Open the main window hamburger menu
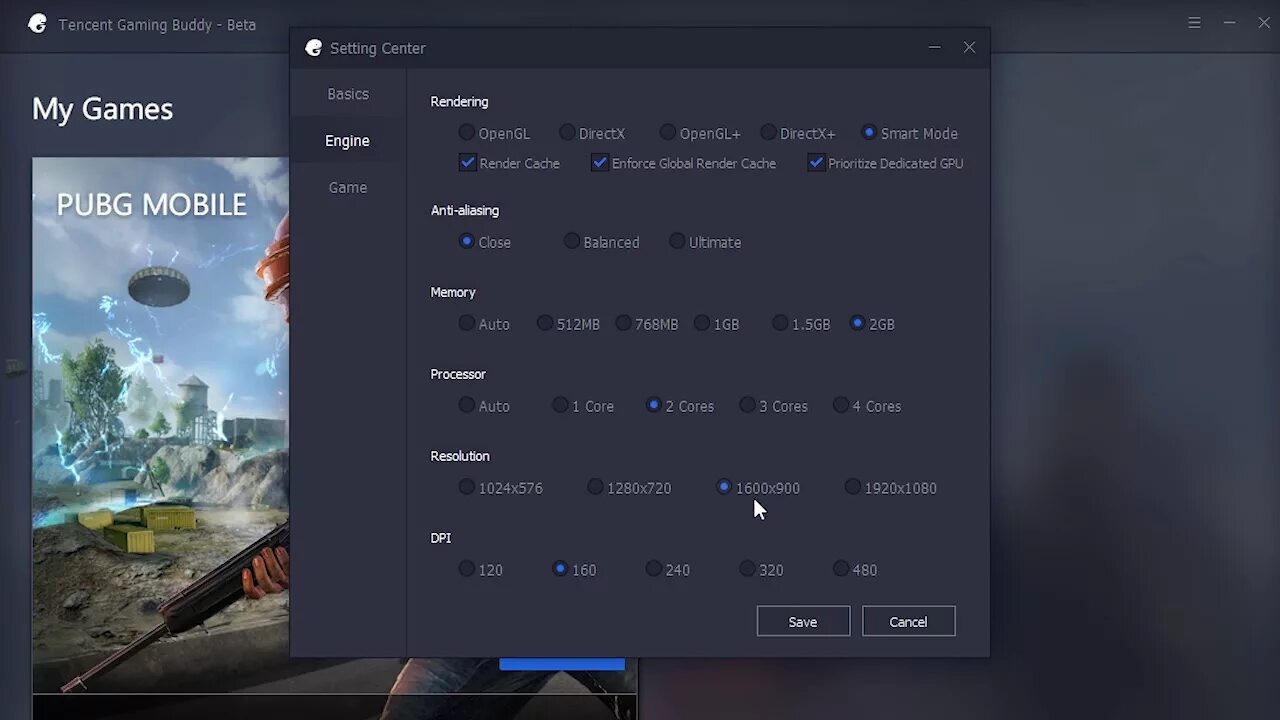The width and height of the screenshot is (1280, 720). pyautogui.click(x=1194, y=23)
